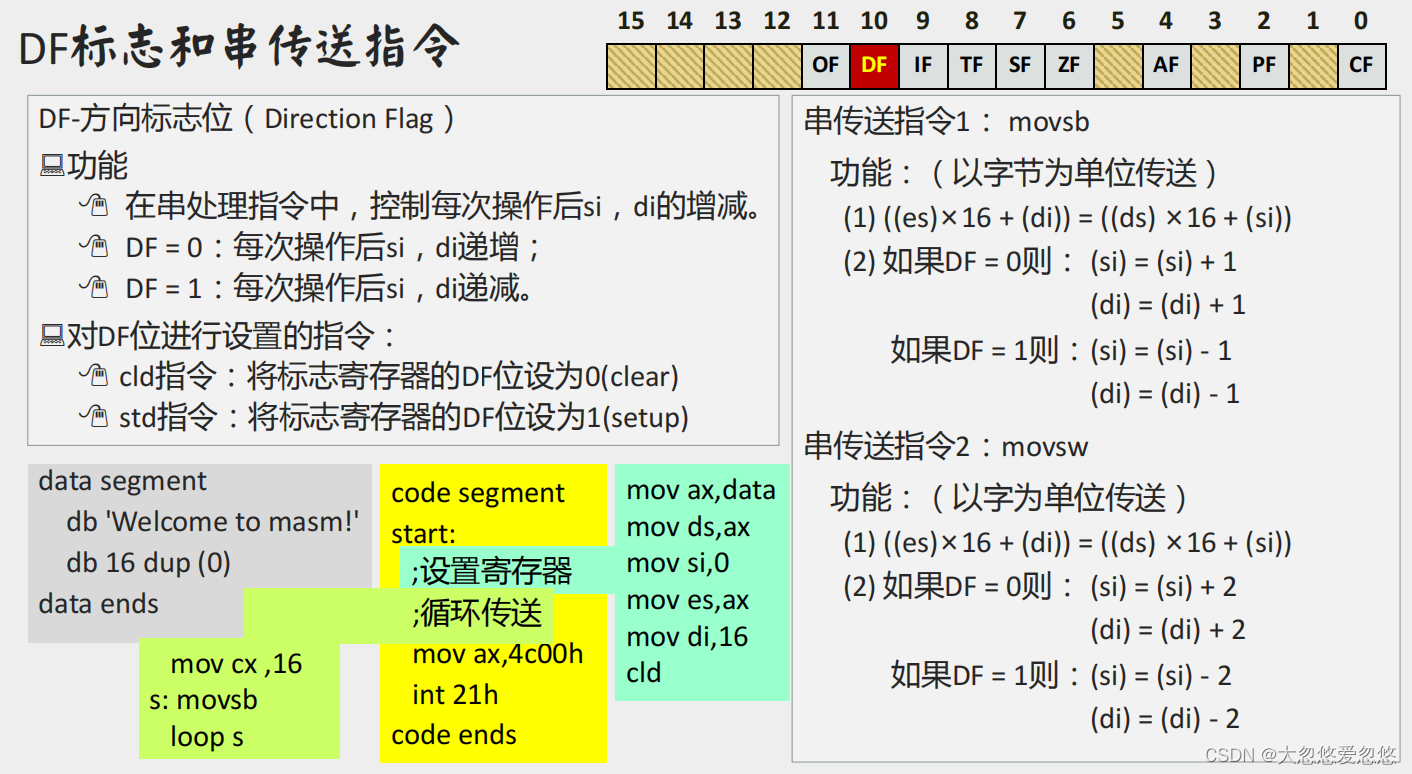The width and height of the screenshot is (1412, 774).
Task: Click the hatched reserved cell under bit 3
Action: click(1215, 65)
